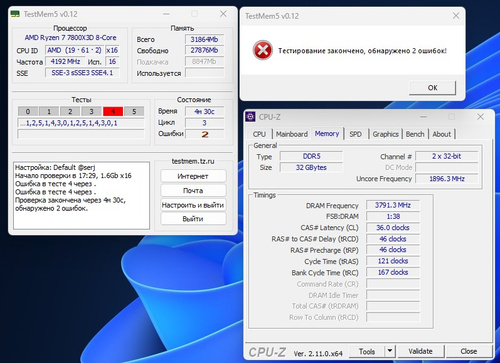Minimize the TestMem5 main window
This screenshot has height=363, width=500.
[x=166, y=14]
